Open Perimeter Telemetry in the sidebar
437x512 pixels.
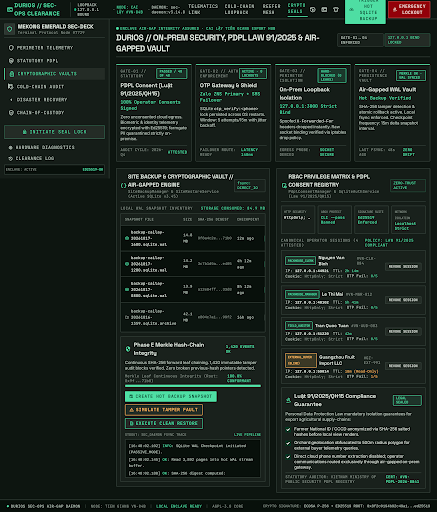(55, 48)
